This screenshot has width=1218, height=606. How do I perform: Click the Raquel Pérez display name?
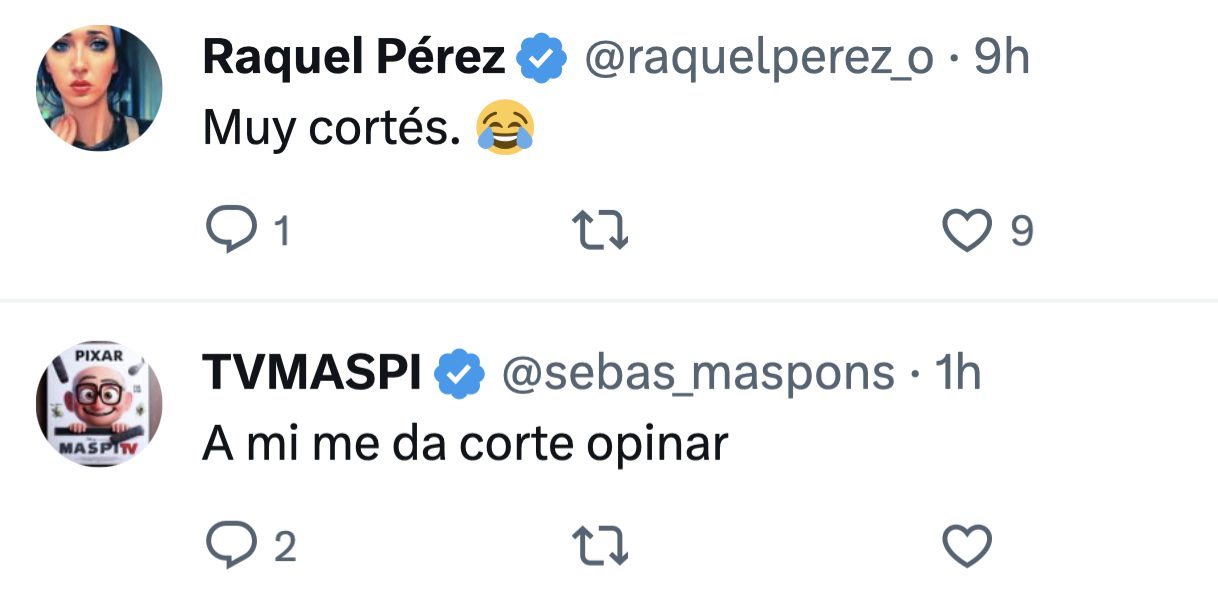[354, 58]
